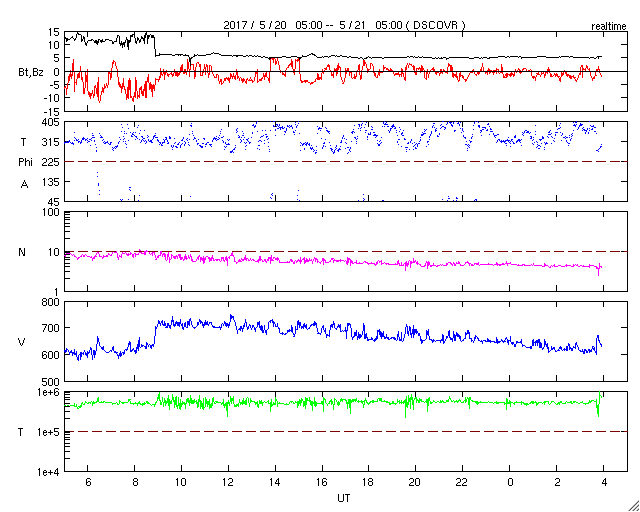Click the '14' hour tick on UT axis
Screen dimensions: 640x512
pos(275,482)
